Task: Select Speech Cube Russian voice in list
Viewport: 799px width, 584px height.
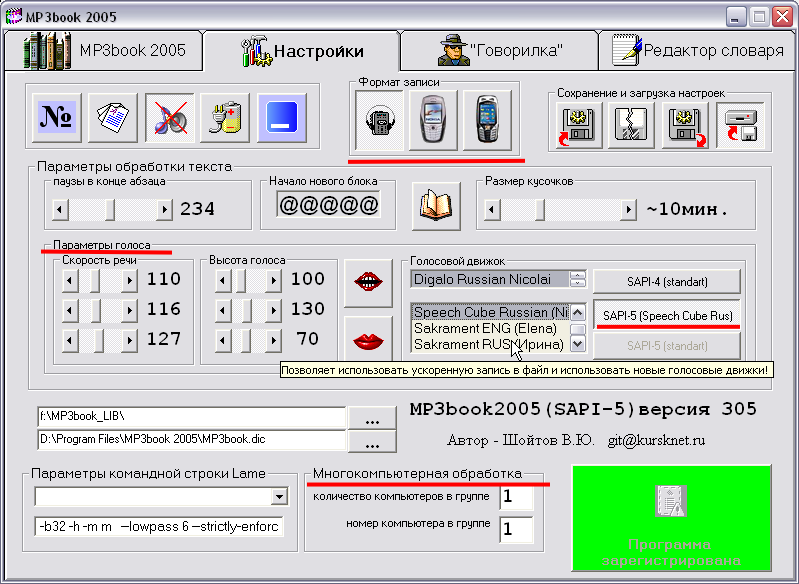Action: (x=491, y=312)
